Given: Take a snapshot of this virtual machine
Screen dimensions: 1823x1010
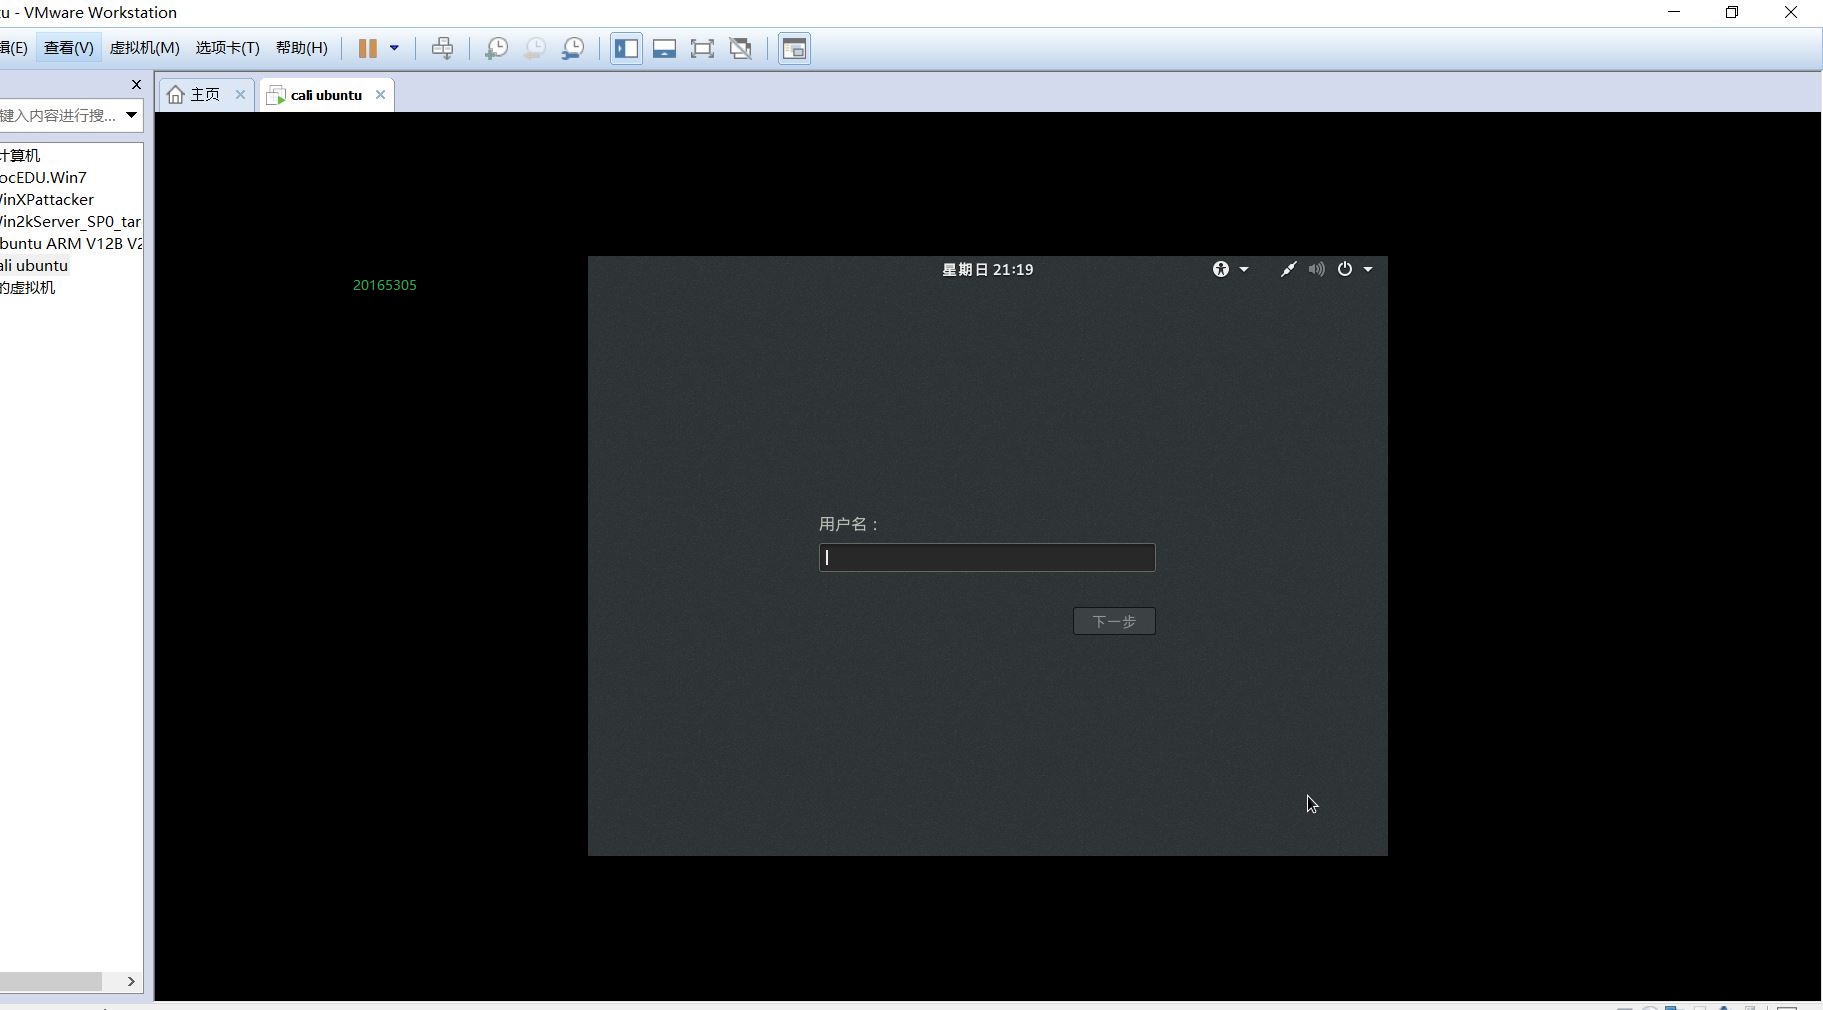Looking at the screenshot, I should click(496, 48).
